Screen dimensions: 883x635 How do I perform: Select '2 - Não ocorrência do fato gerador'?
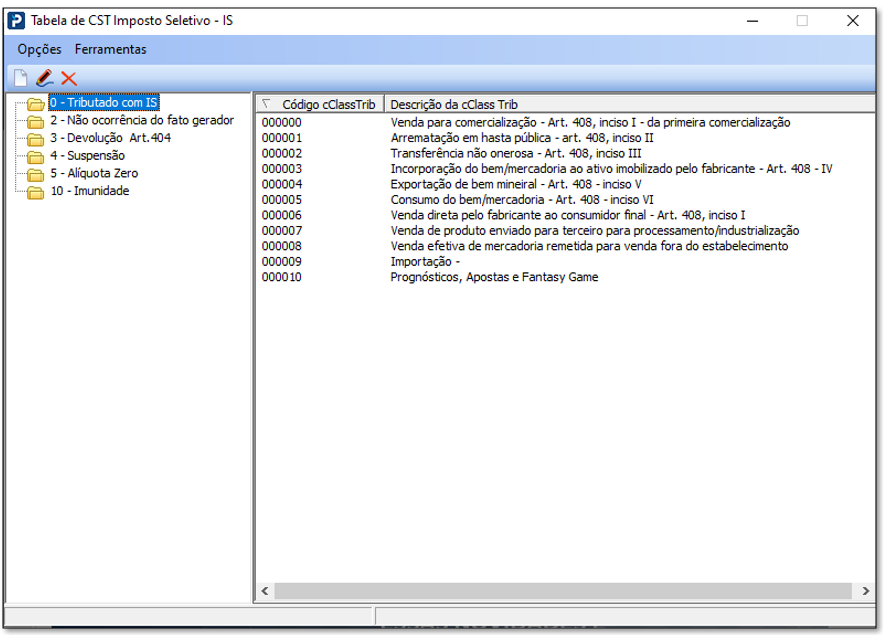click(x=141, y=121)
